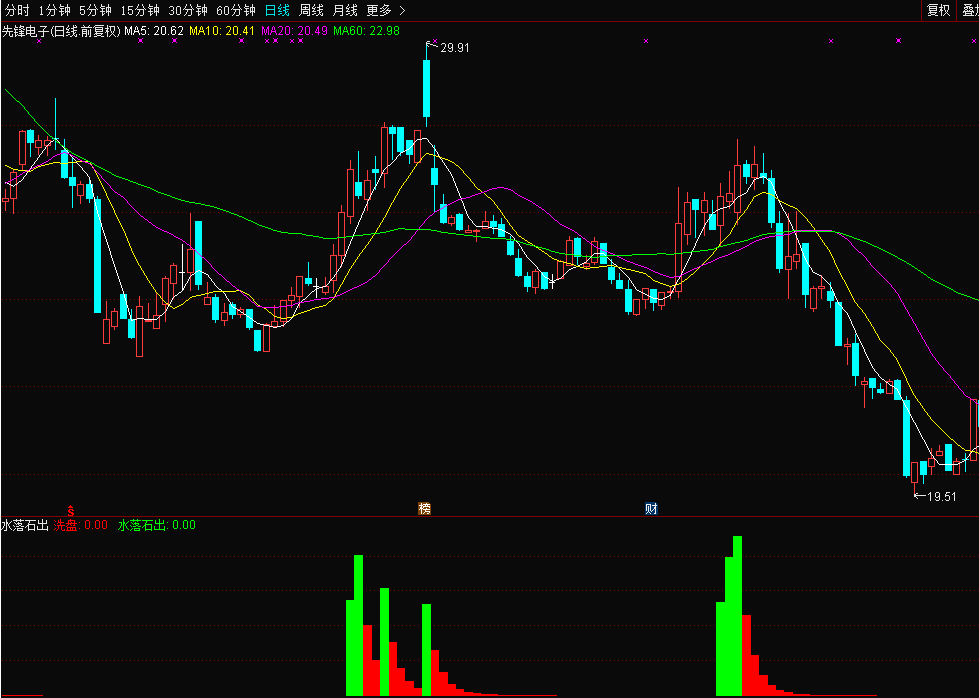This screenshot has width=979, height=698.
Task: Click the candlestick at the 19.51 low
Action: coord(915,476)
